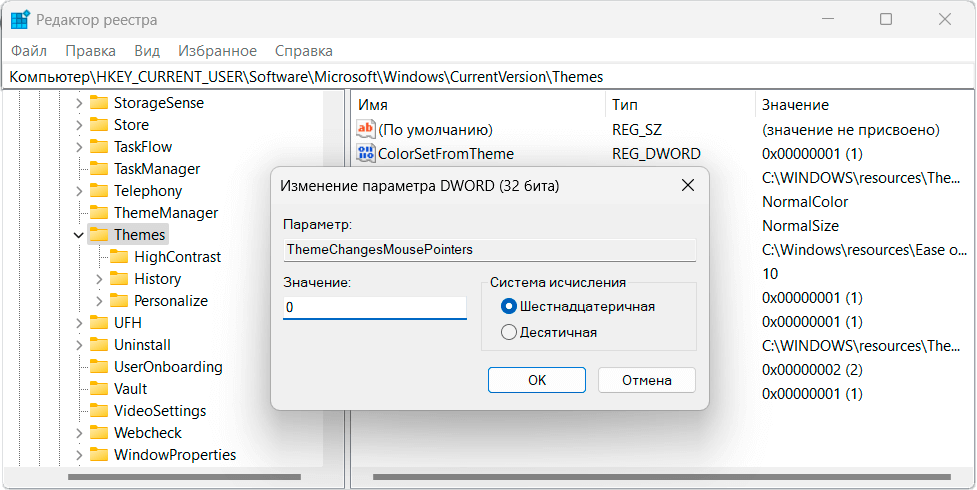Collapse the Themes tree node
The width and height of the screenshot is (977, 490).
(x=79, y=235)
